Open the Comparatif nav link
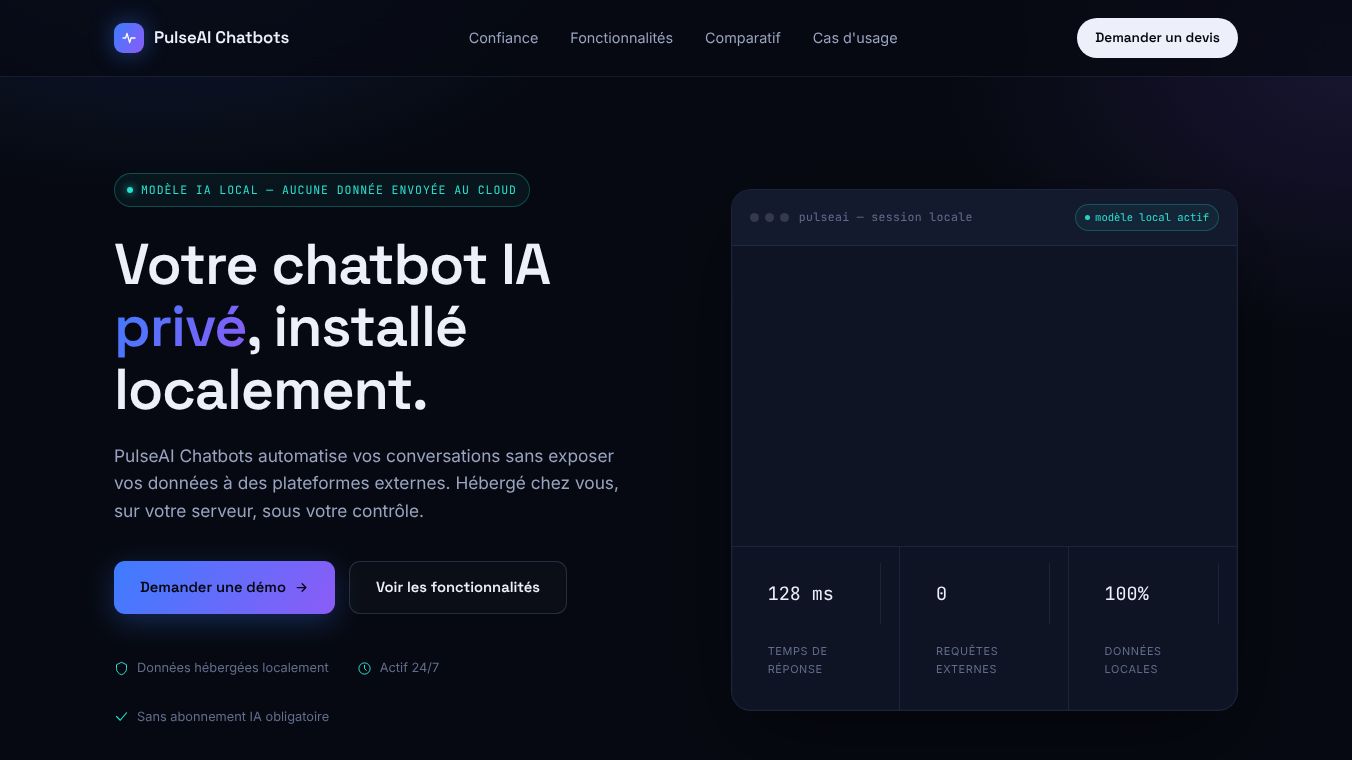 (742, 38)
